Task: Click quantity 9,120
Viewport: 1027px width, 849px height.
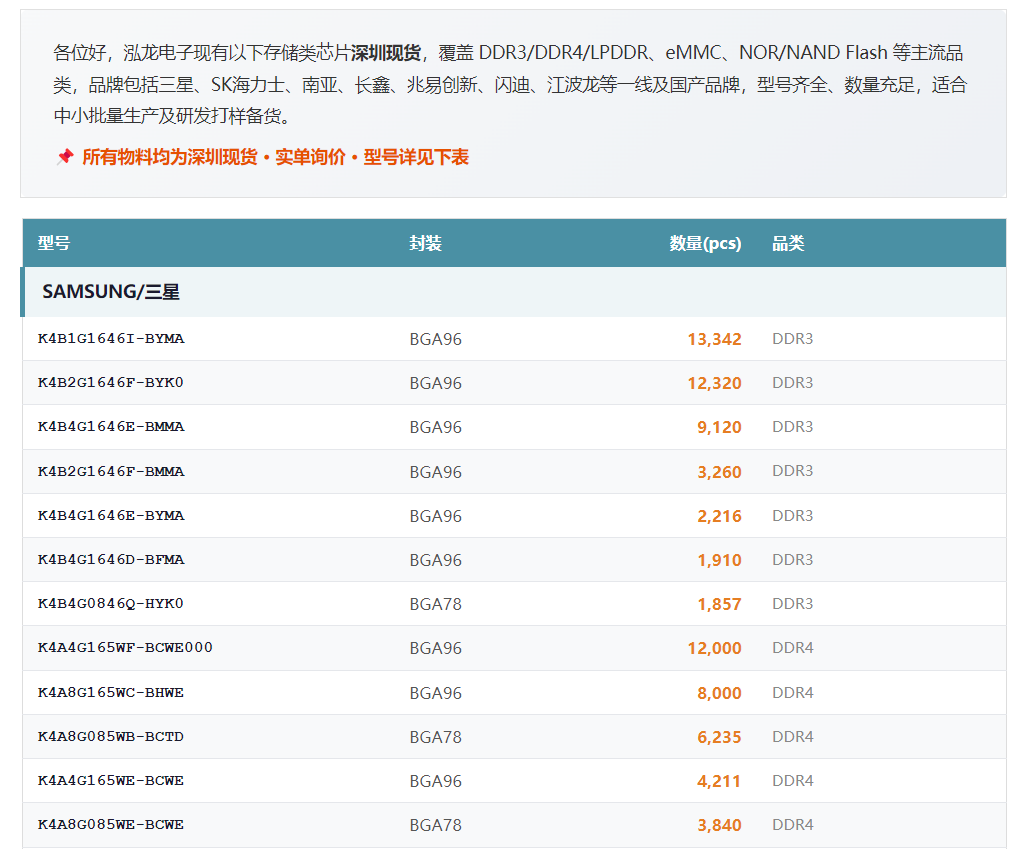Action: [x=719, y=427]
